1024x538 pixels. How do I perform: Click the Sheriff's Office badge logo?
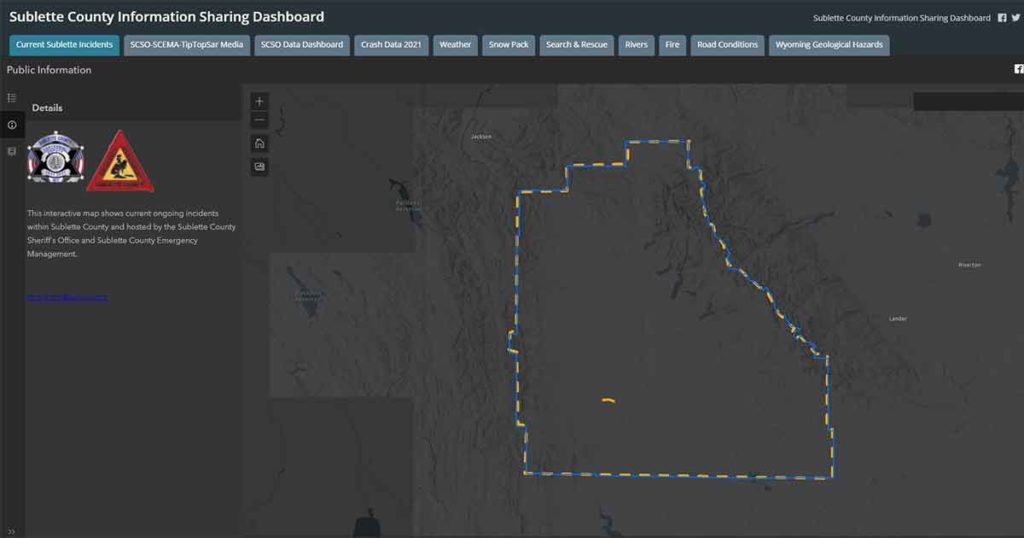(x=56, y=157)
